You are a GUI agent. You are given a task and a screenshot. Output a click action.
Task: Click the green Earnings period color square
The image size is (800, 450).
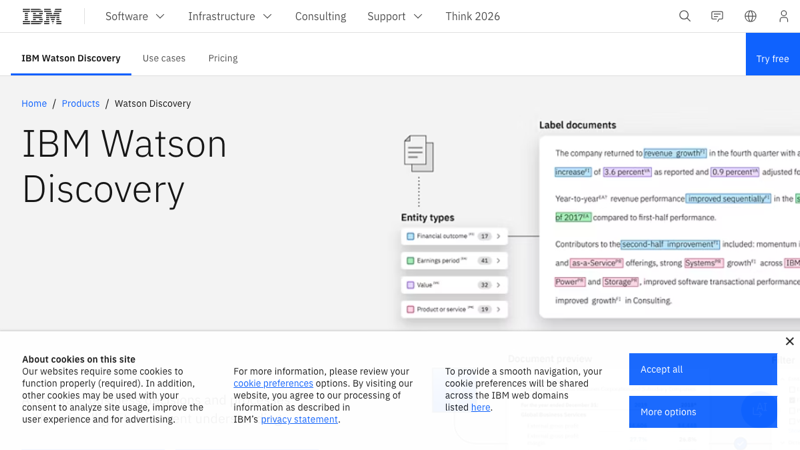(410, 261)
